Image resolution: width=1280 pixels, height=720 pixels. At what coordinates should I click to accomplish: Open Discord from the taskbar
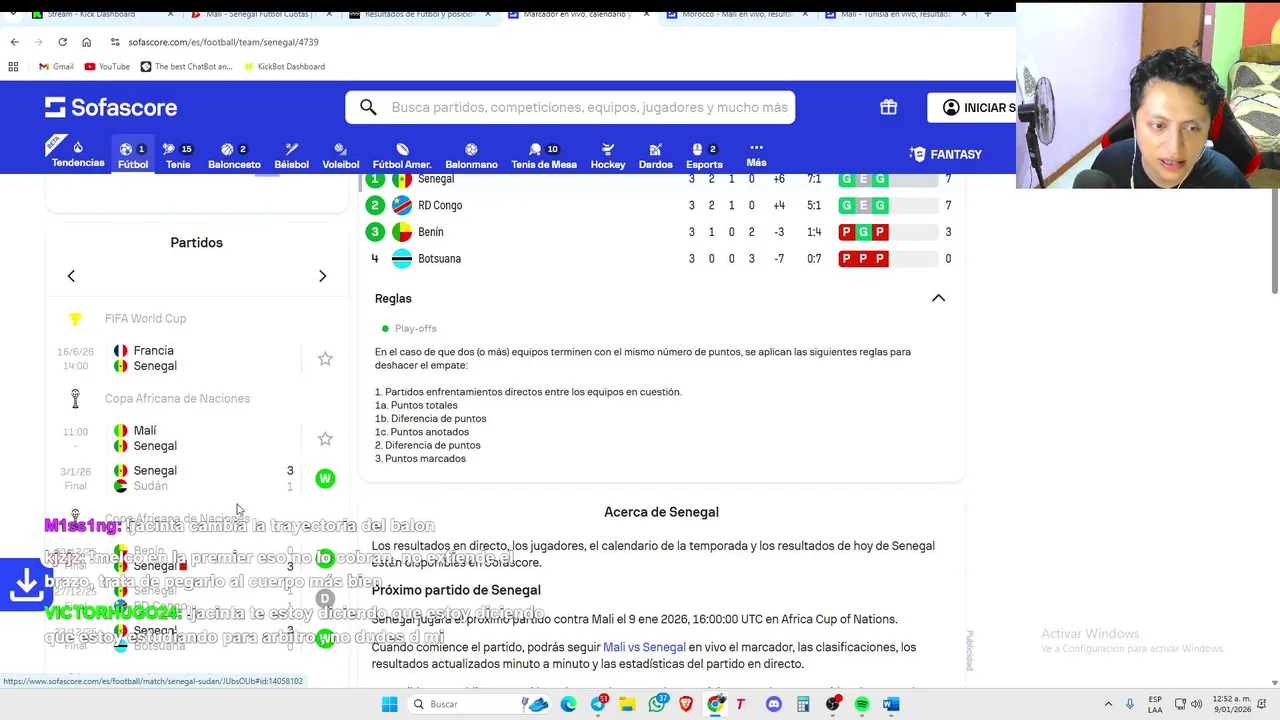point(774,704)
